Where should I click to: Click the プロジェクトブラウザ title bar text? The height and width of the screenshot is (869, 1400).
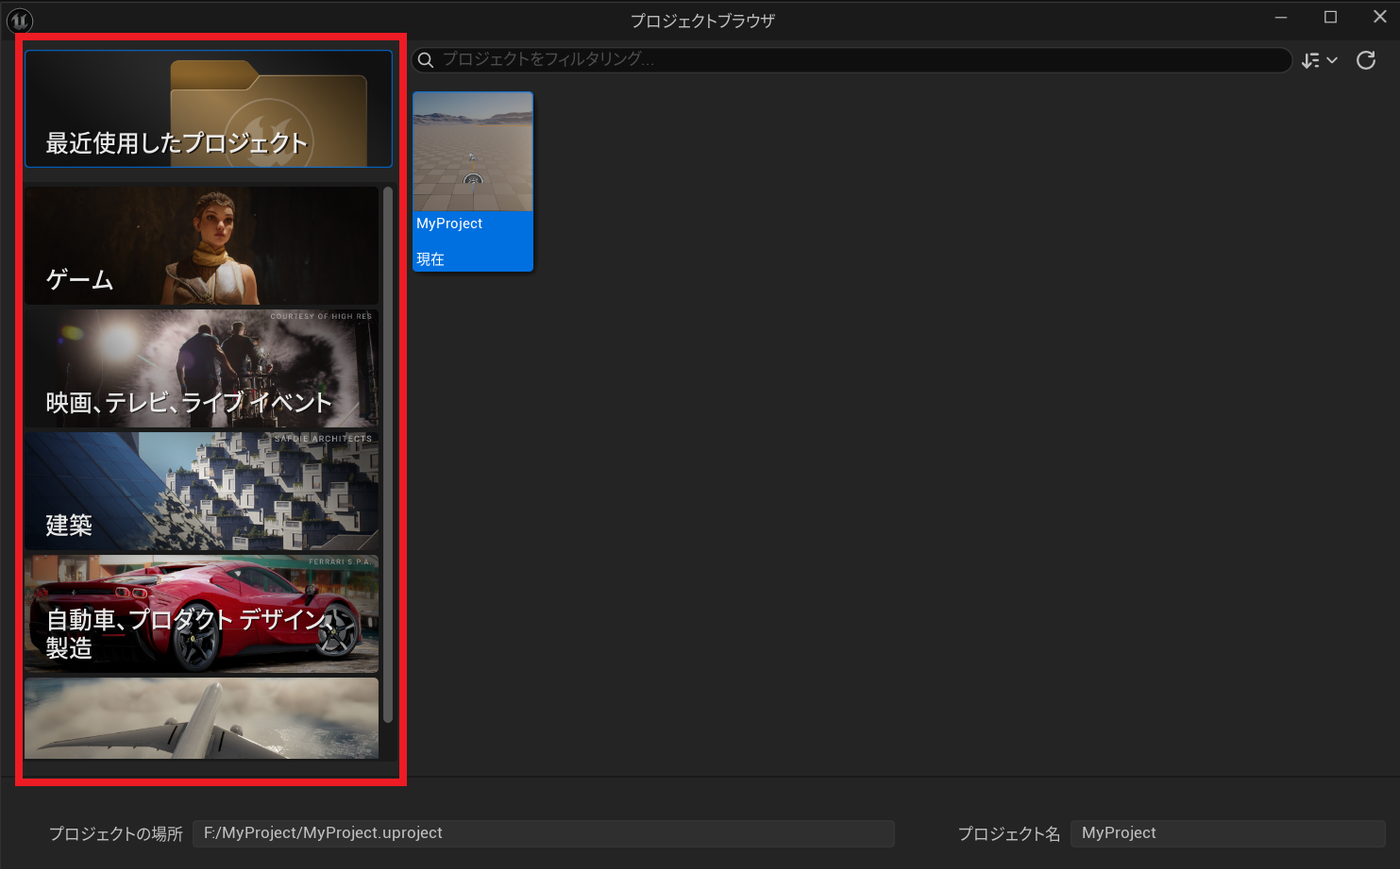[x=702, y=21]
